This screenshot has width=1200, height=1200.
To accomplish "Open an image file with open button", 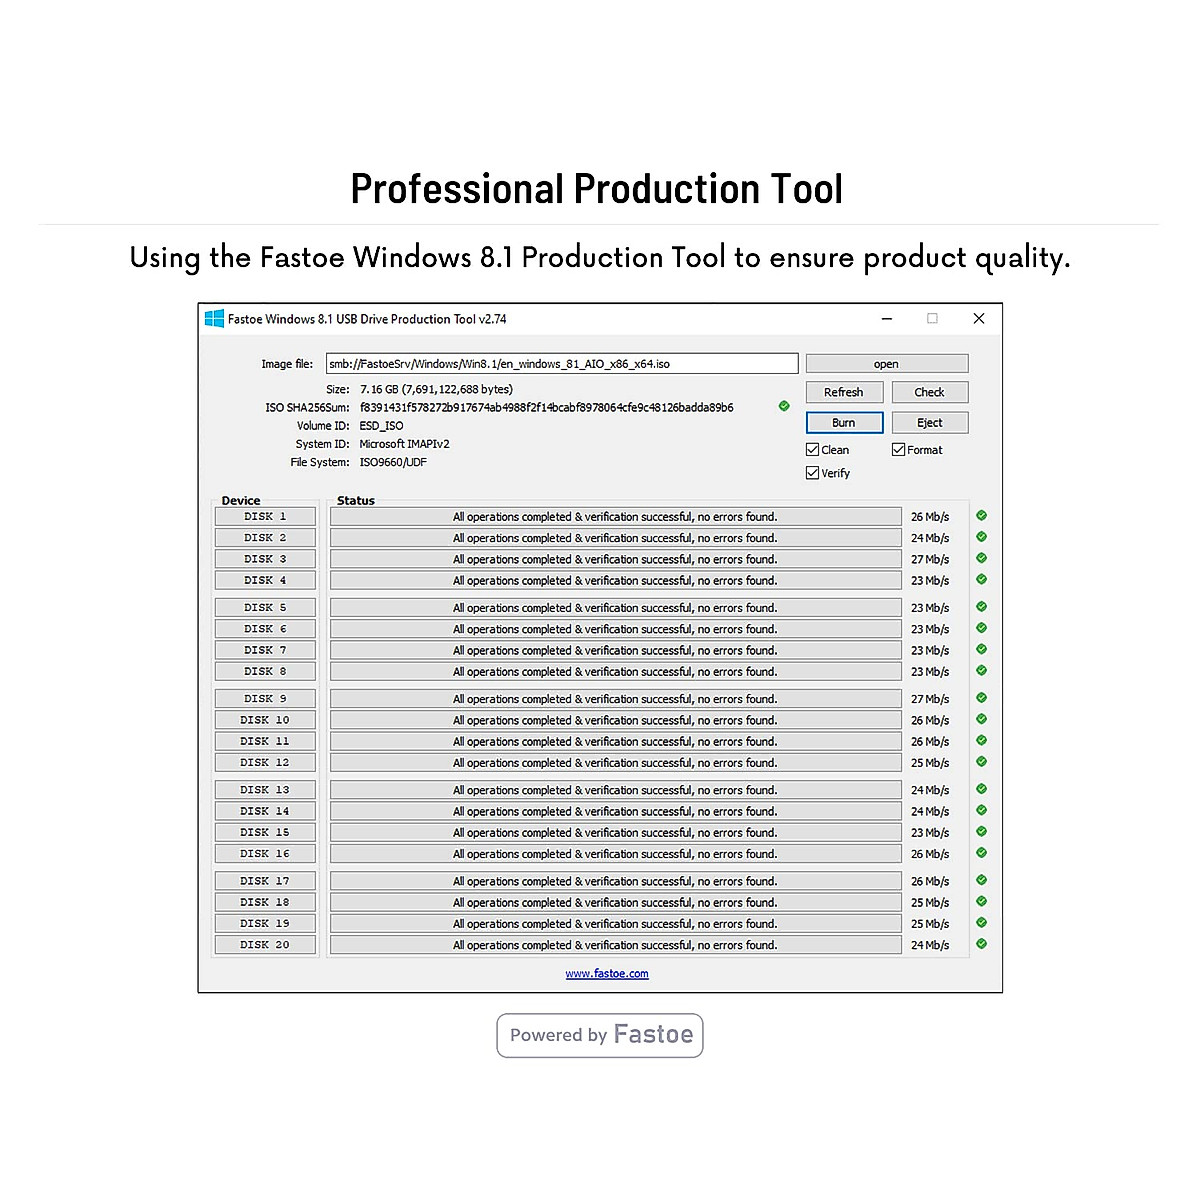I will [x=886, y=364].
